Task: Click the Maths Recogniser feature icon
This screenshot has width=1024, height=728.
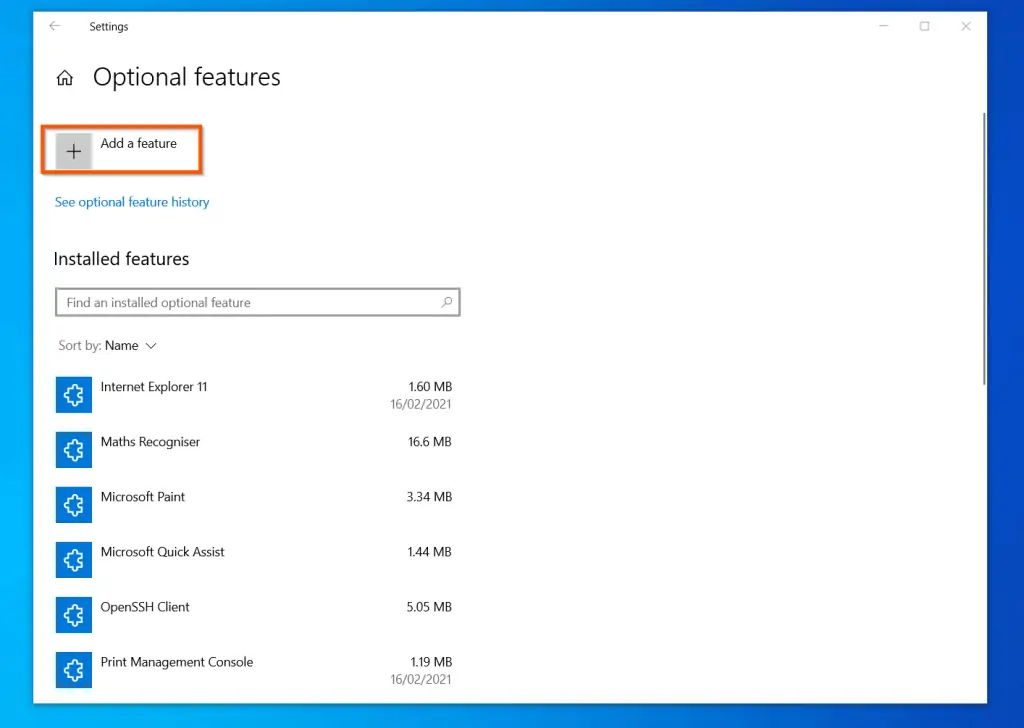Action: pos(74,450)
